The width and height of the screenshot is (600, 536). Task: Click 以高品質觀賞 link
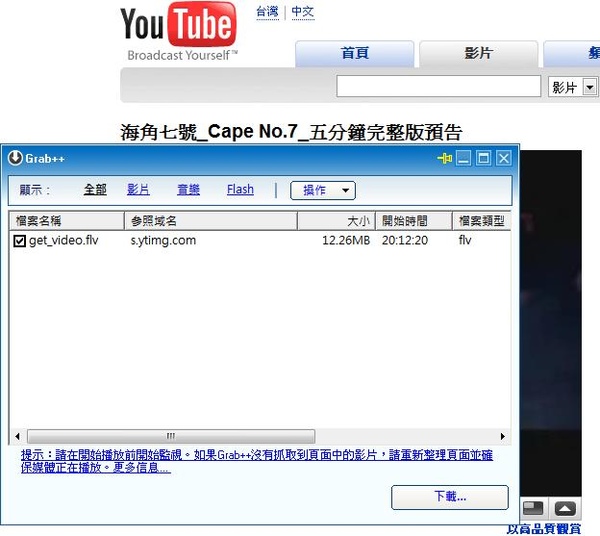click(544, 529)
